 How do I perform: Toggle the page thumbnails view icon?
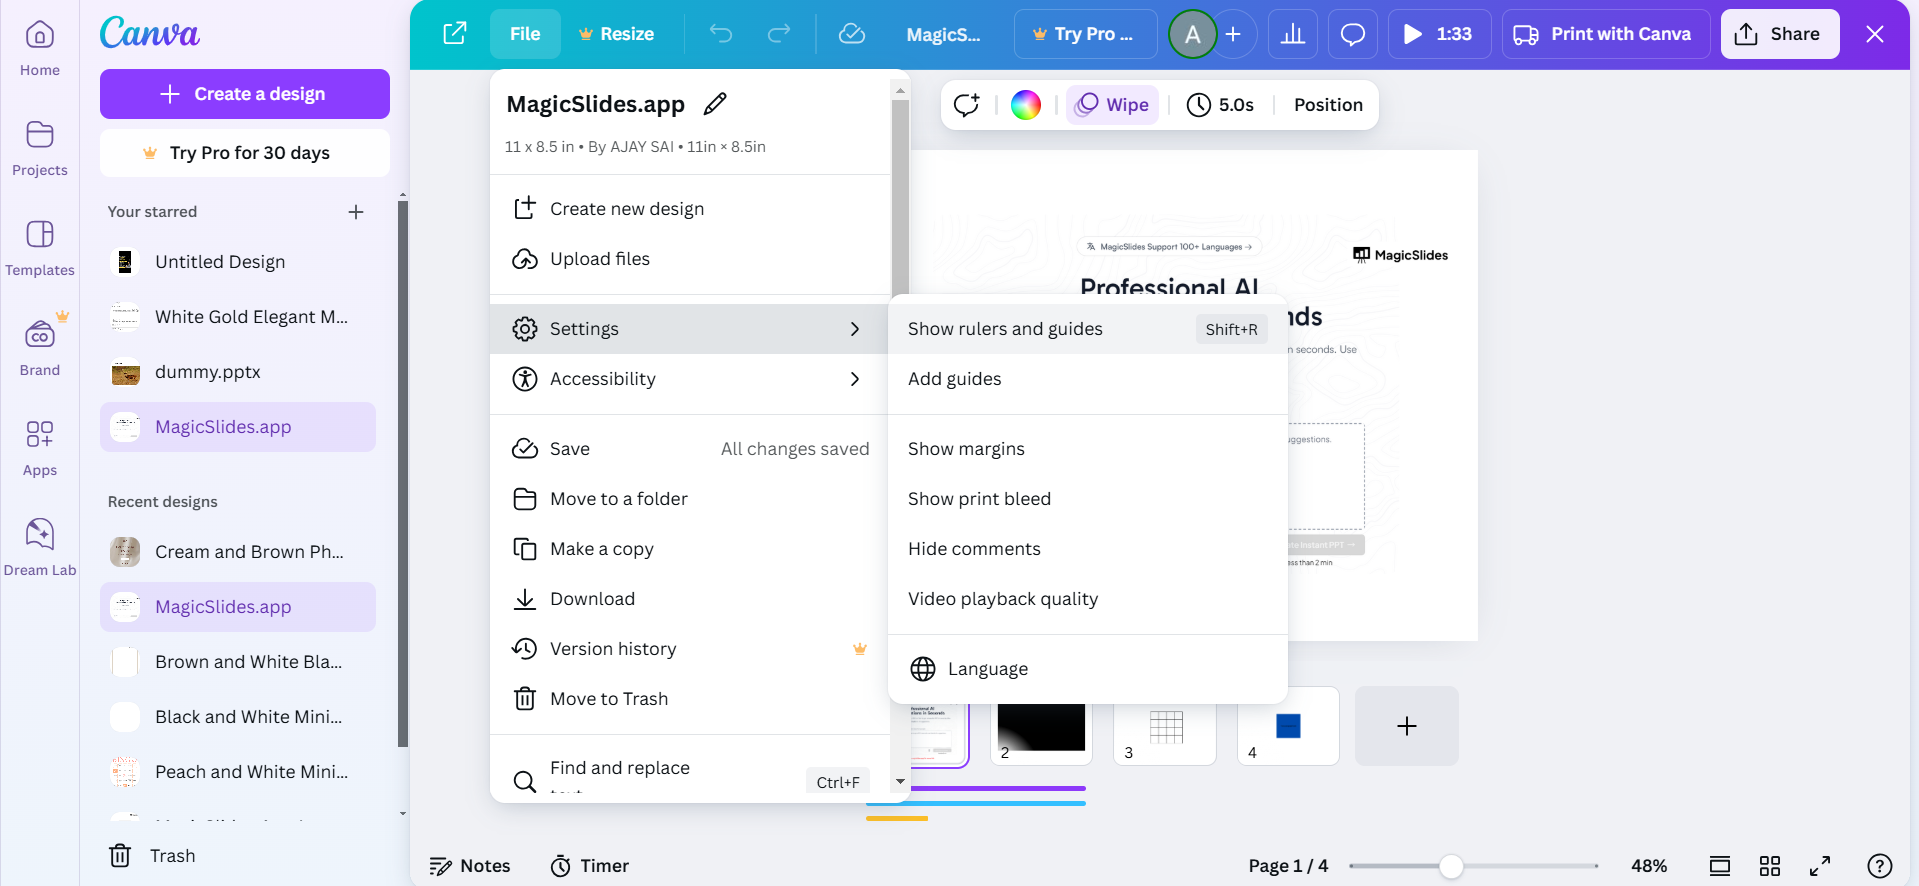pyautogui.click(x=1720, y=865)
